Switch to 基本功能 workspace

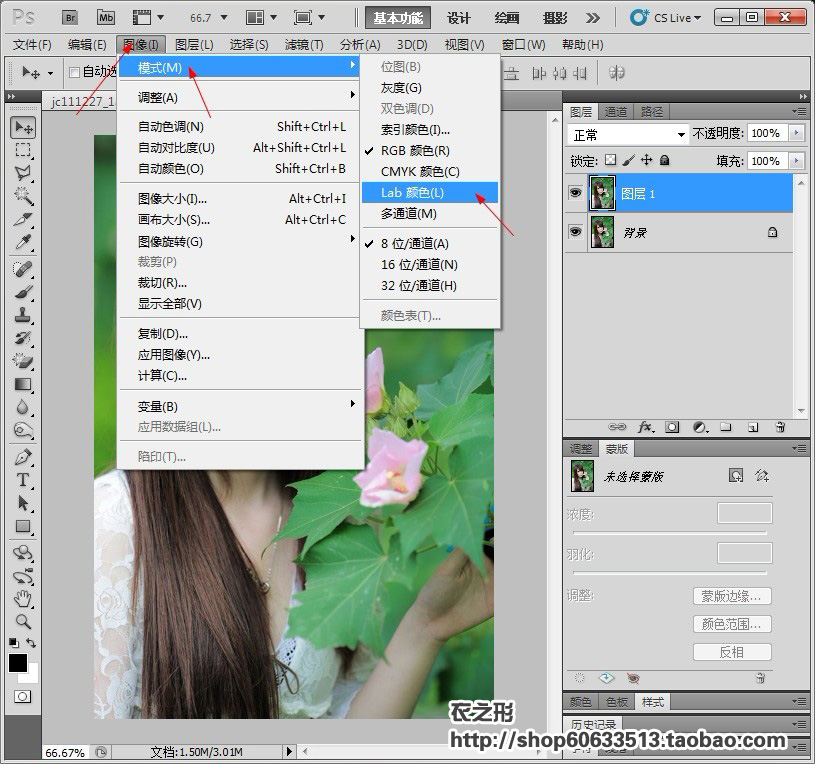(398, 18)
